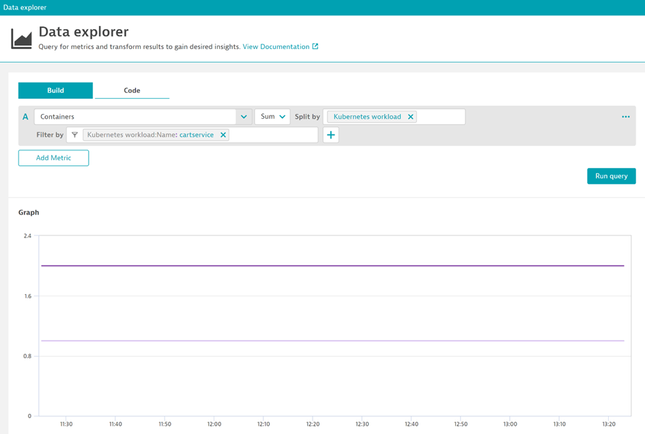Viewport: 645px width, 434px height.
Task: Click the Add Metric button
Action: tap(53, 158)
